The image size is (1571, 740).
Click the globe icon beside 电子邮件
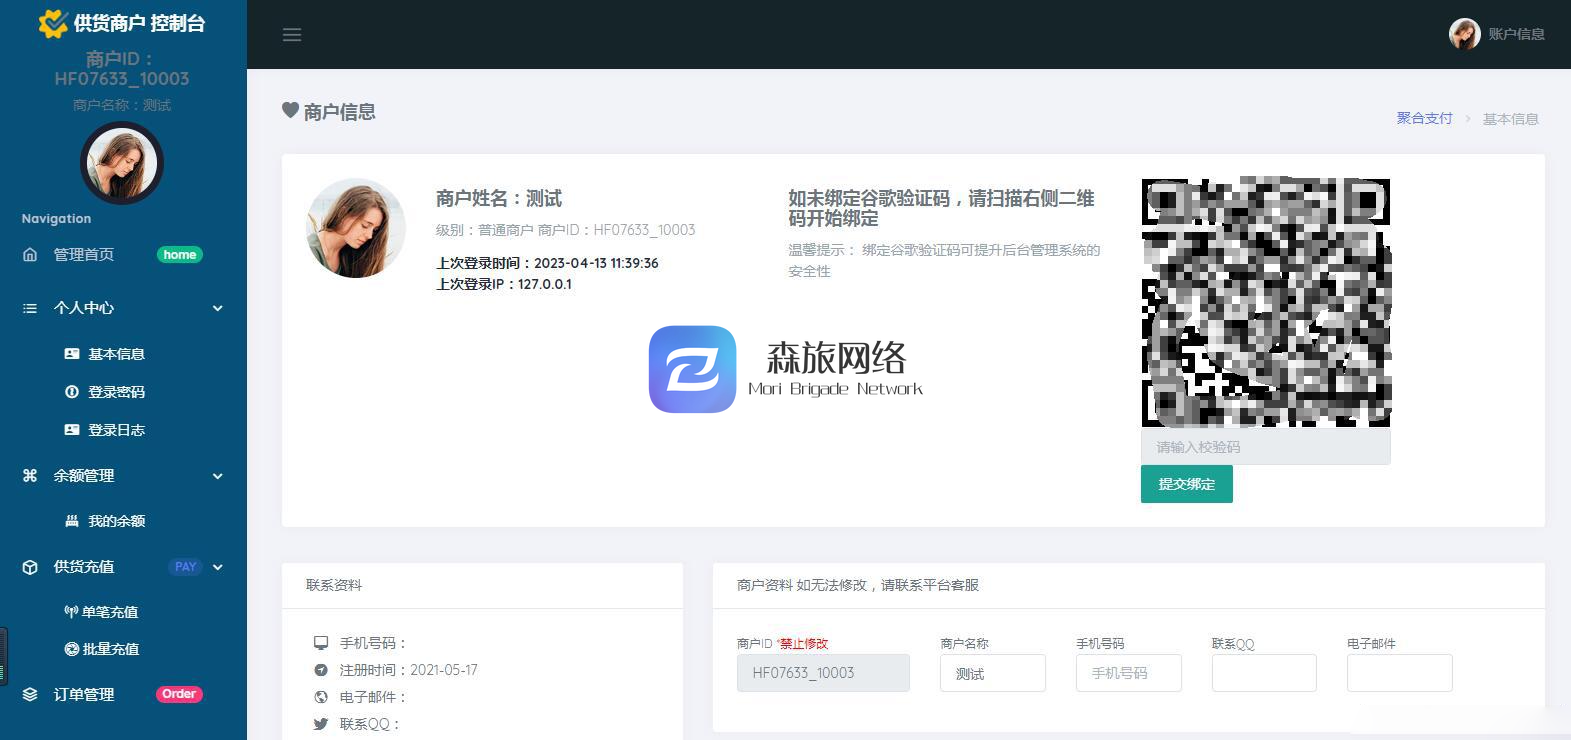coord(321,697)
